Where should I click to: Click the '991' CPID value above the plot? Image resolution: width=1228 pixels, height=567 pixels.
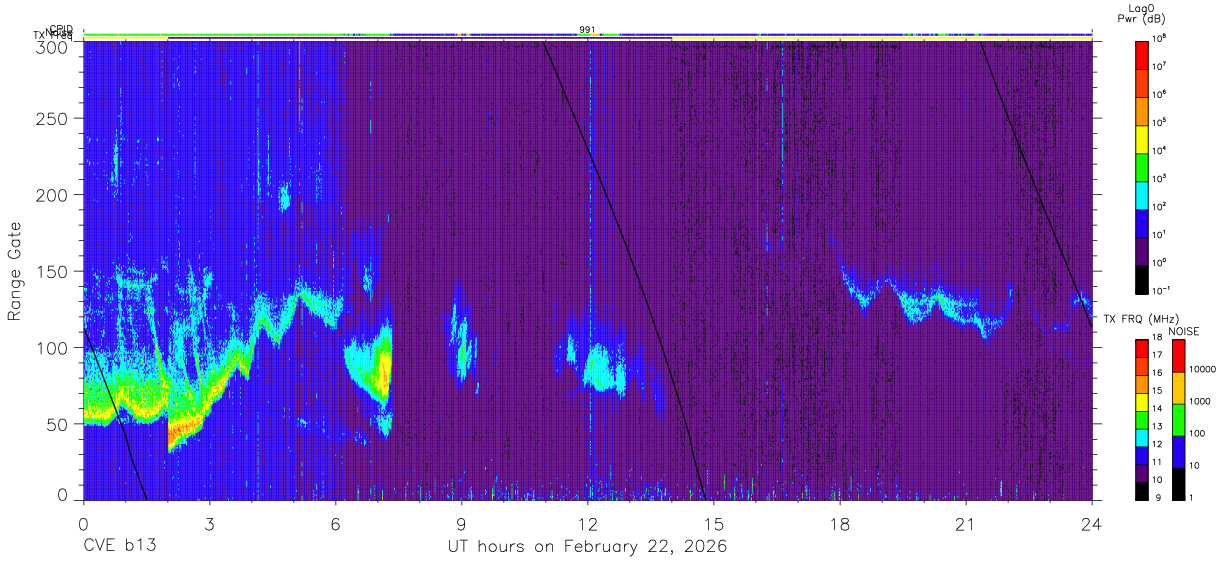click(x=587, y=30)
